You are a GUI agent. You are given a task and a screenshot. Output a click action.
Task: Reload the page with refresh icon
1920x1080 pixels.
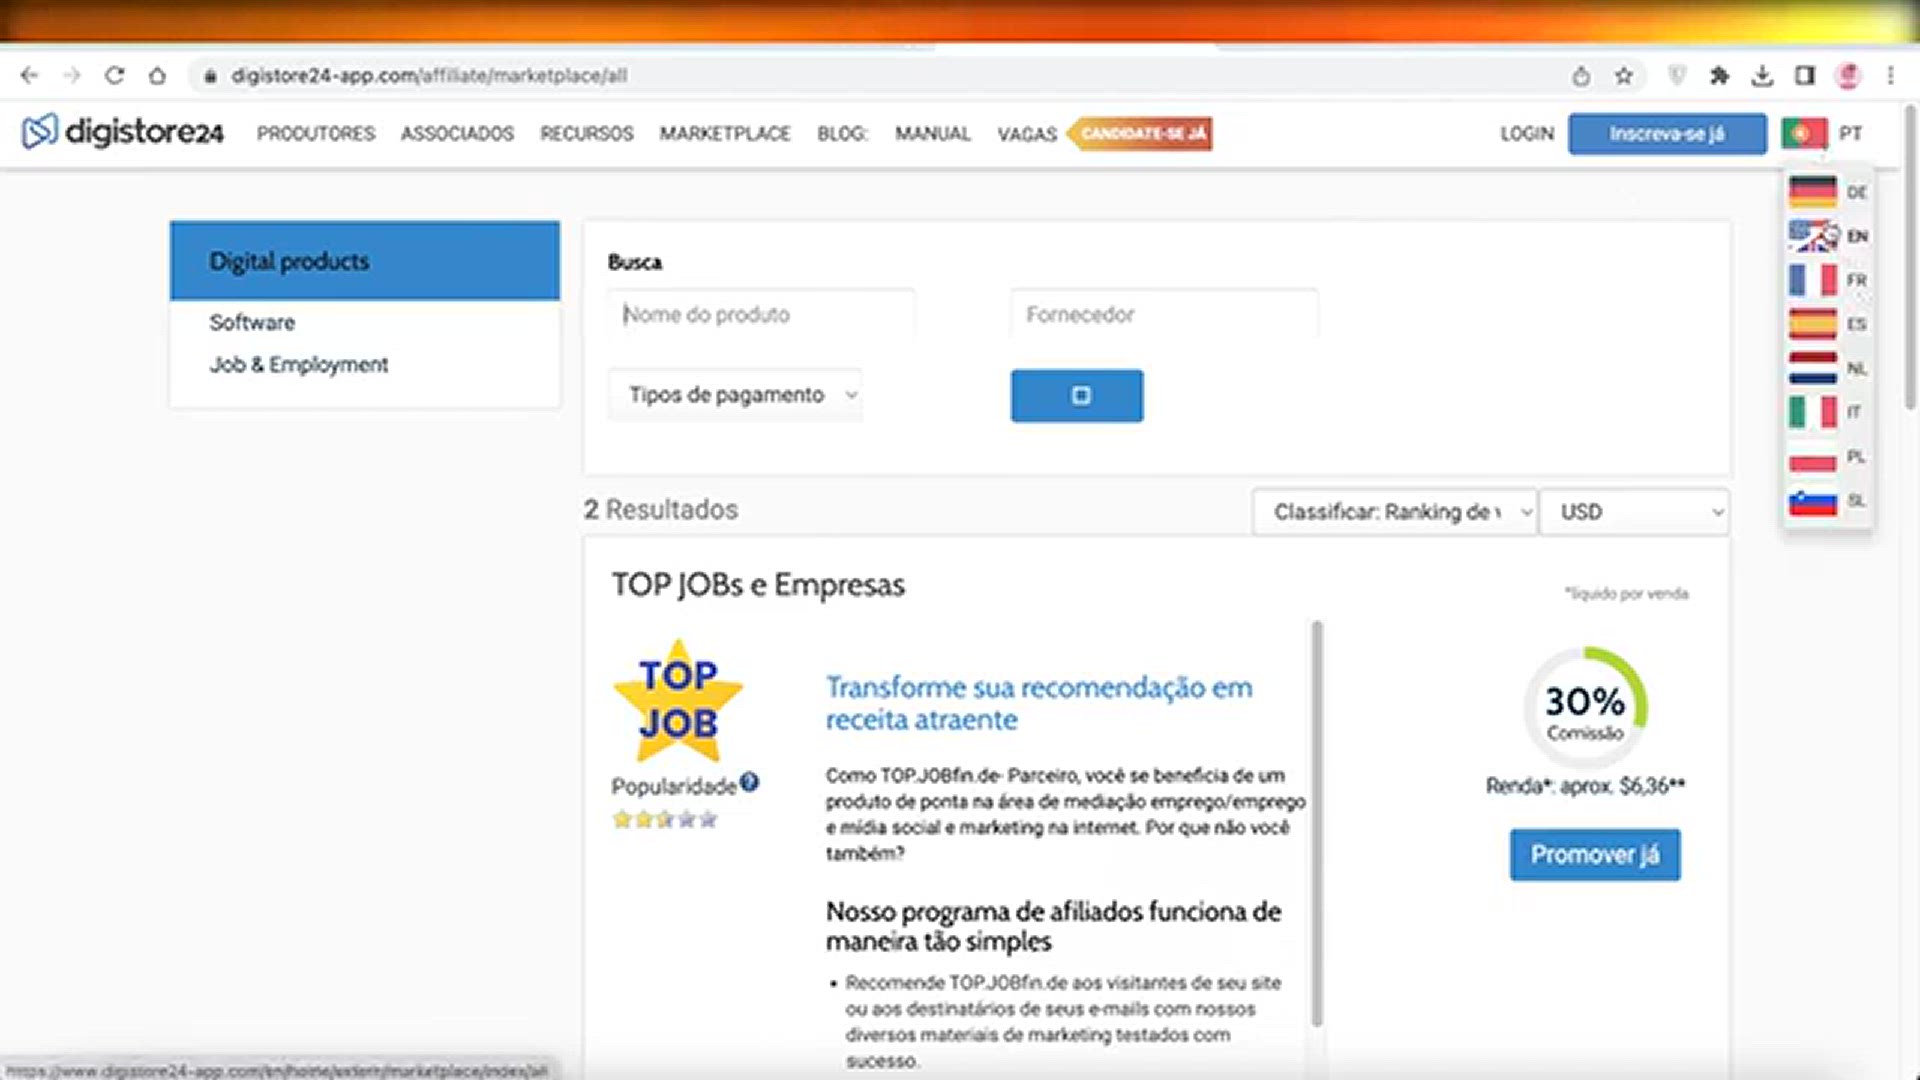(x=115, y=75)
